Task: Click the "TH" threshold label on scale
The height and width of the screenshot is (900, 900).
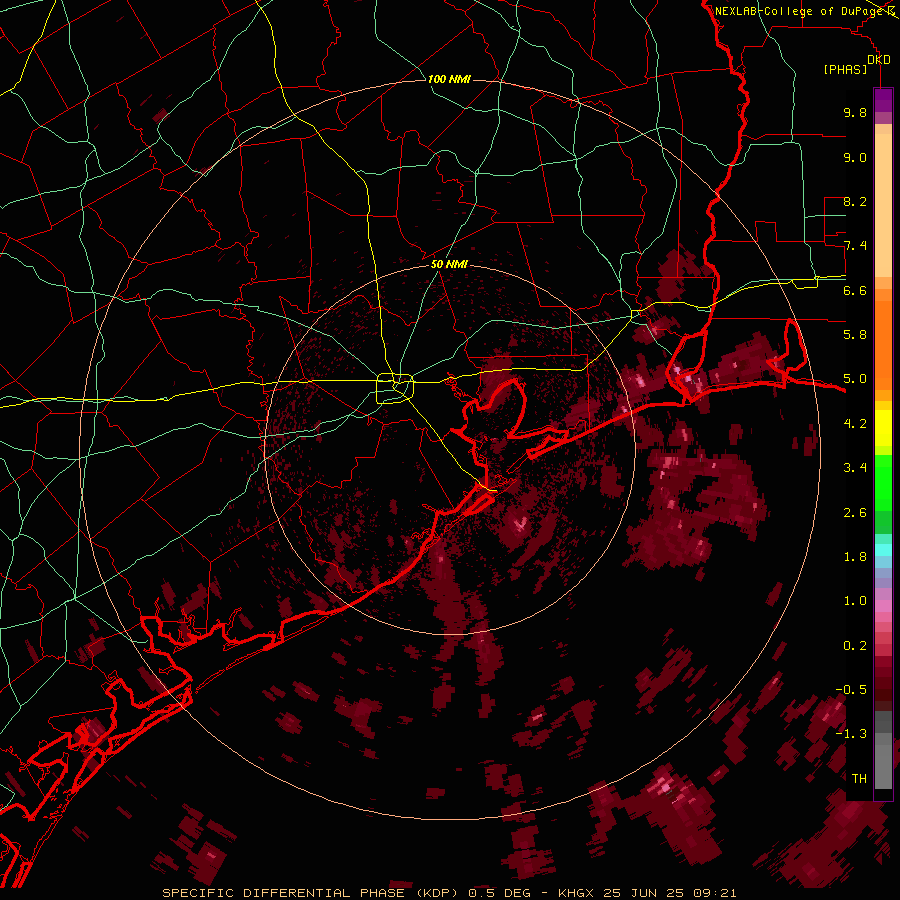Action: tap(859, 779)
